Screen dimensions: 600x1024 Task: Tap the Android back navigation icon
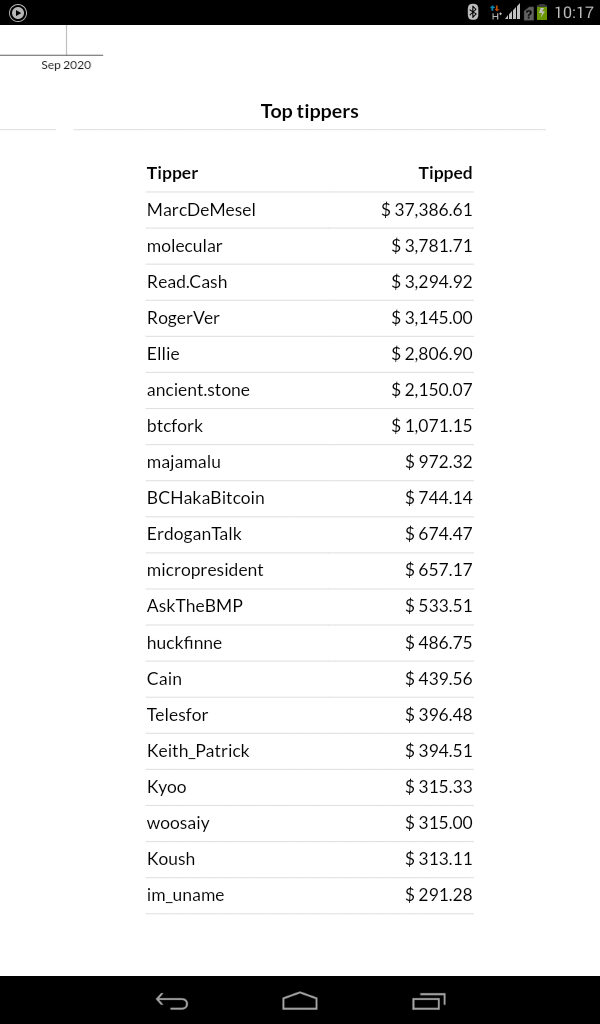[172, 1000]
